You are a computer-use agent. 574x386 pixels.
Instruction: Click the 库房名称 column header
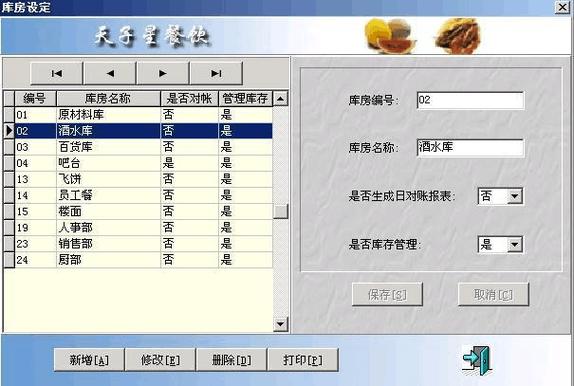pos(108,99)
